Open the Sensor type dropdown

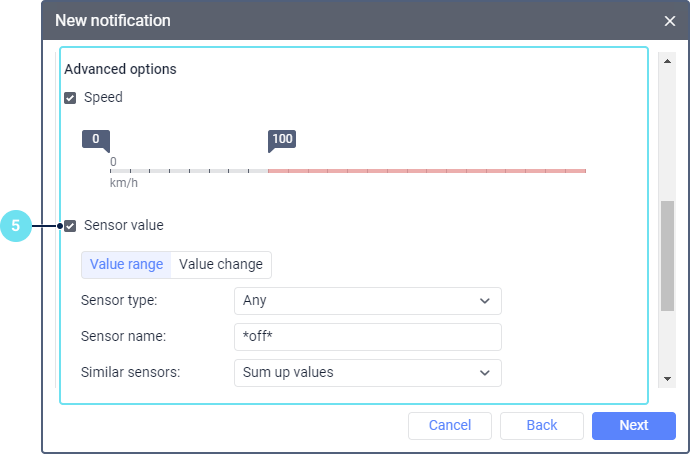coord(366,300)
